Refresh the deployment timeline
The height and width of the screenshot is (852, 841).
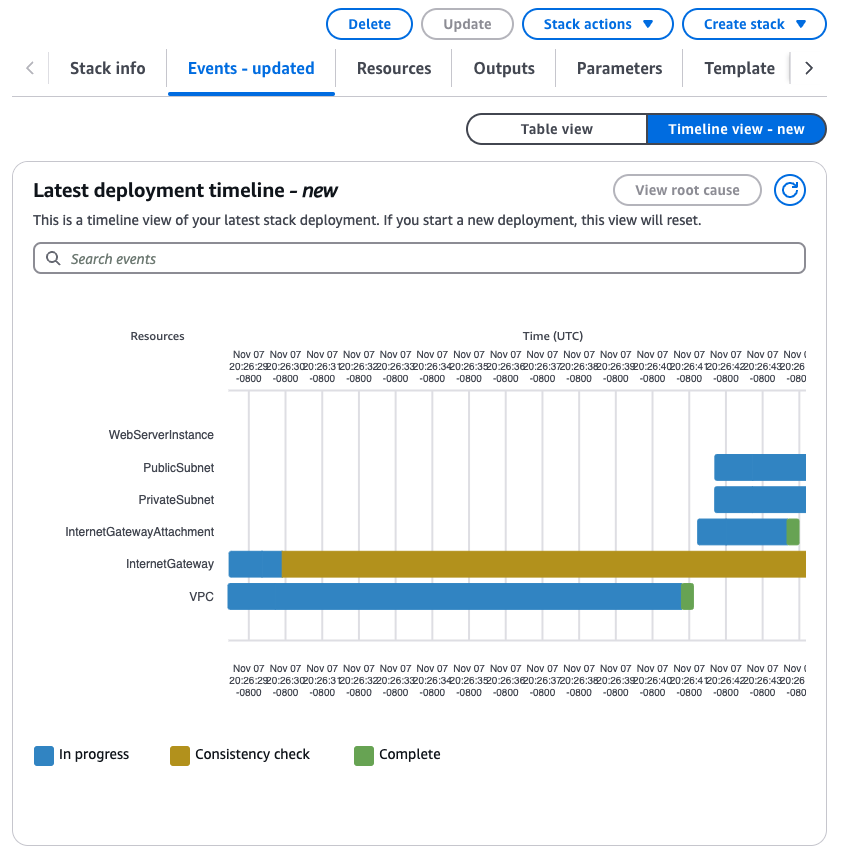[x=789, y=190]
